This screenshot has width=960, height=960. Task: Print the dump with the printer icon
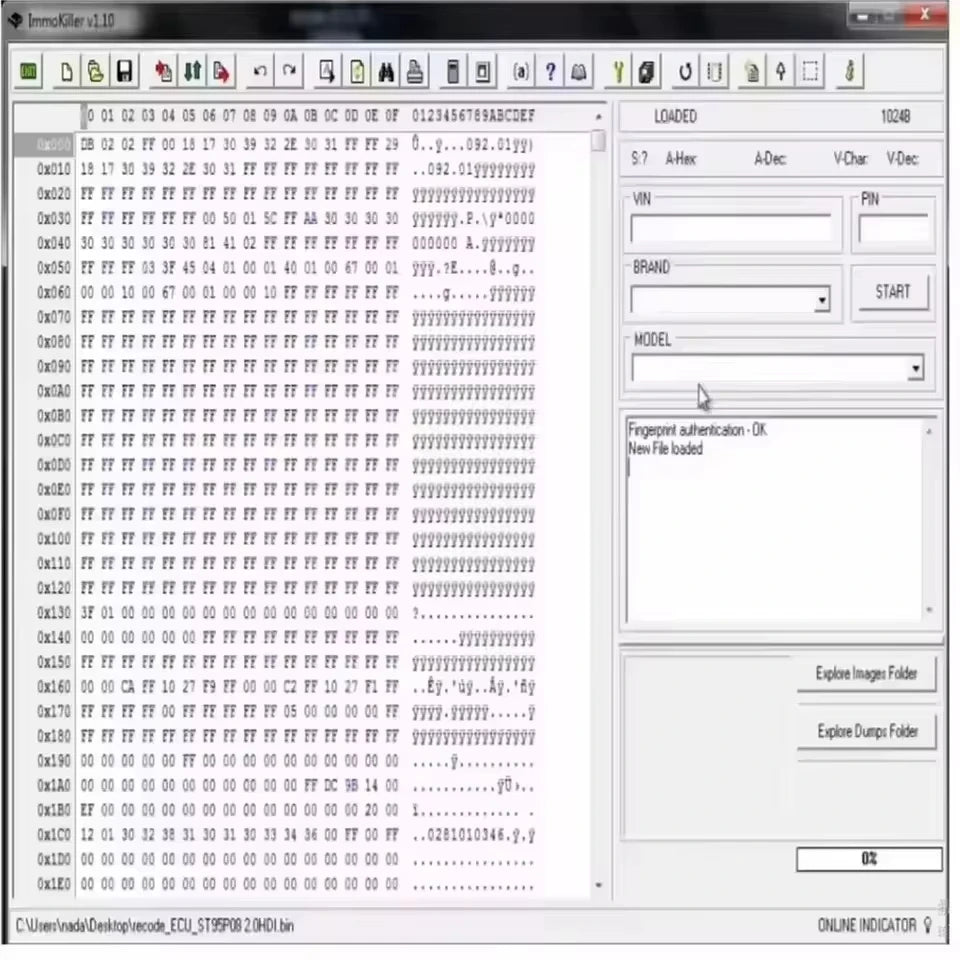click(415, 71)
